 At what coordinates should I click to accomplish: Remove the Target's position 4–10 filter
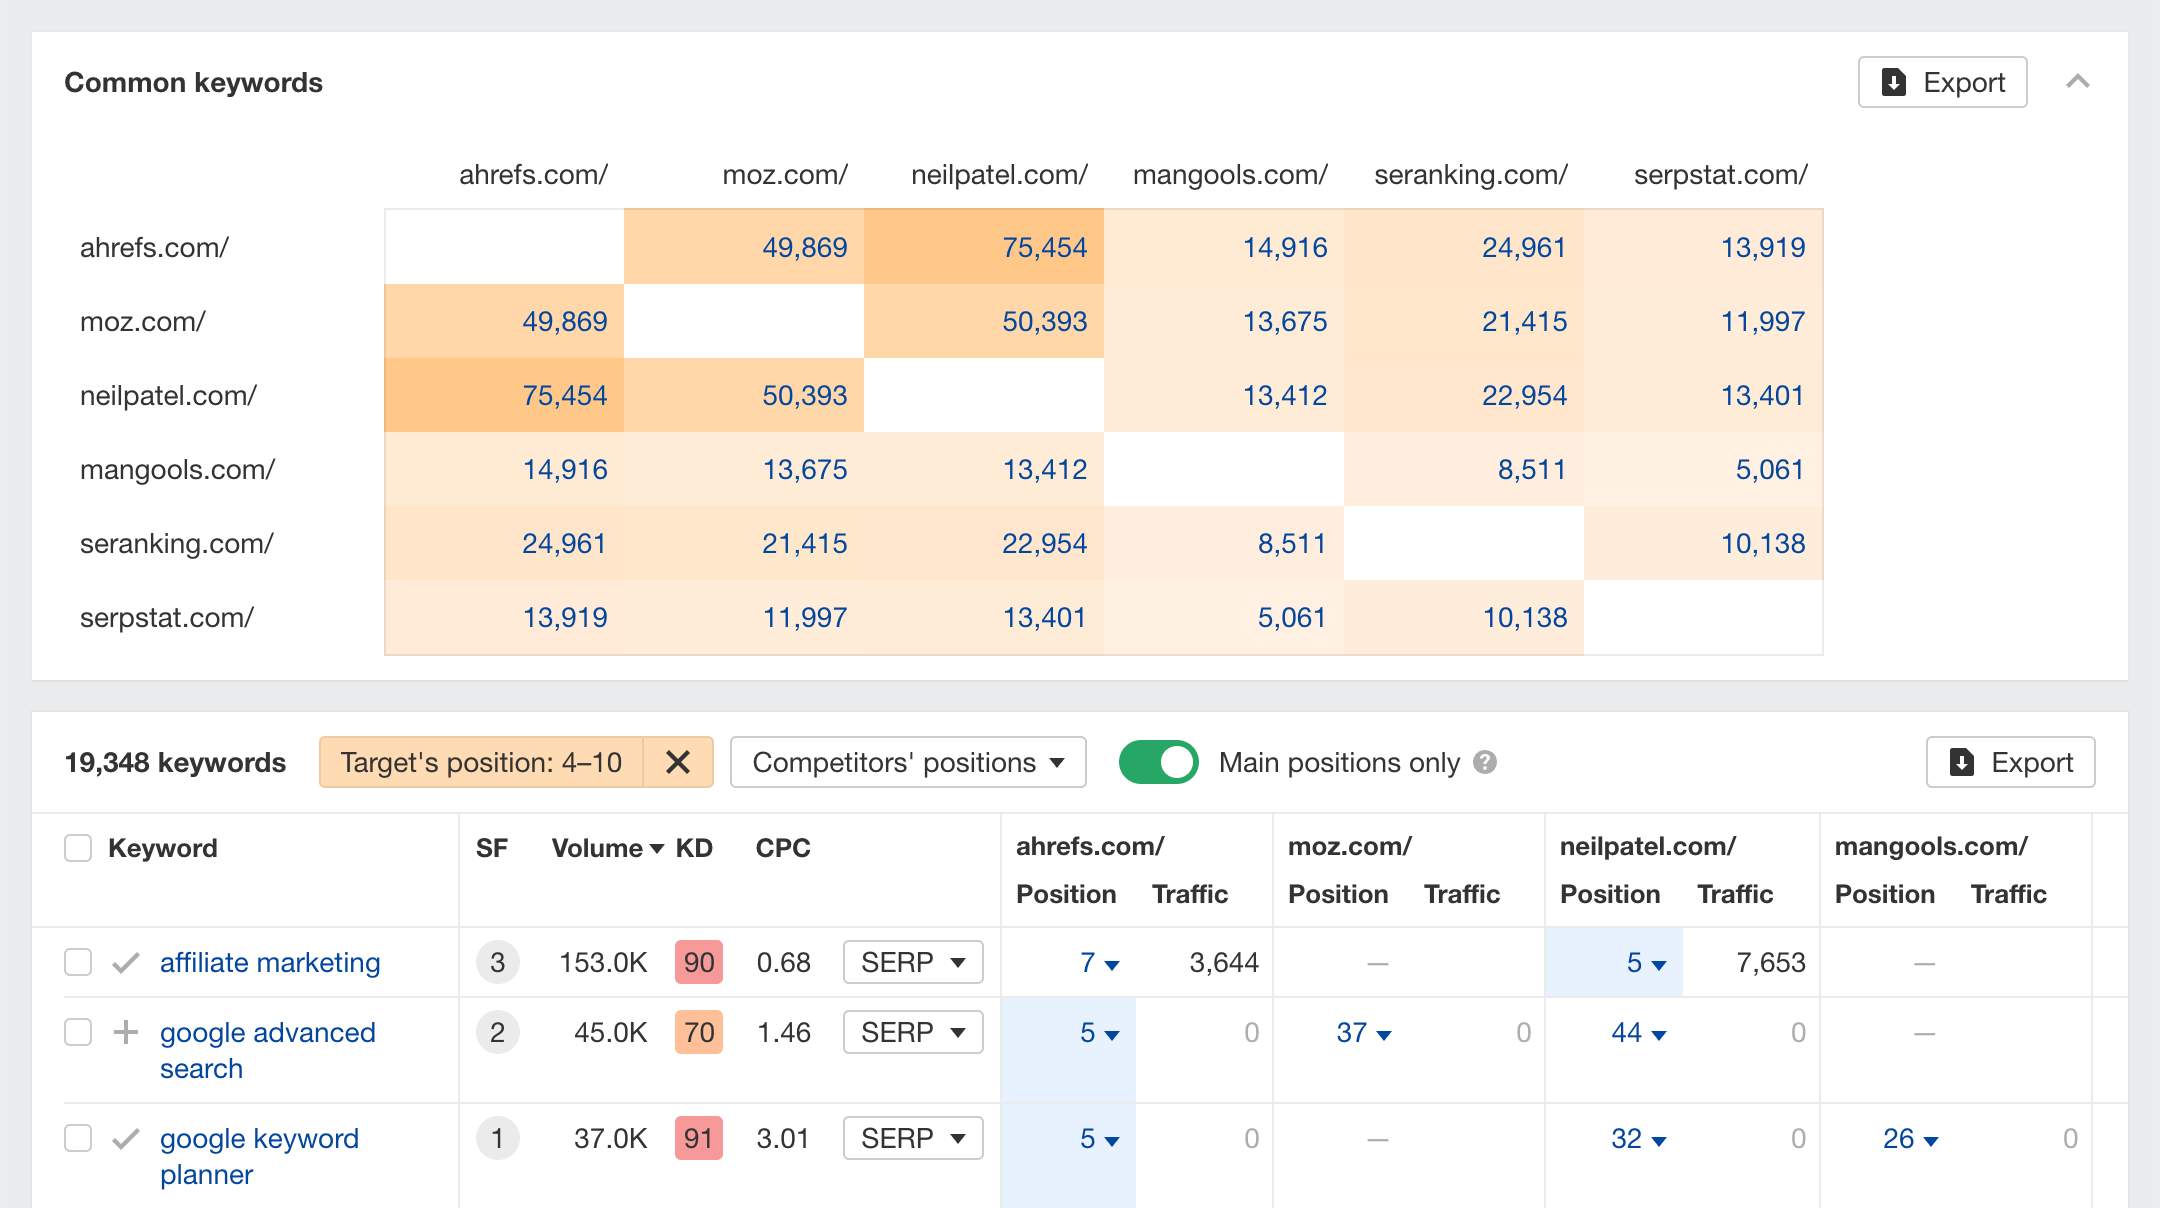coord(678,762)
